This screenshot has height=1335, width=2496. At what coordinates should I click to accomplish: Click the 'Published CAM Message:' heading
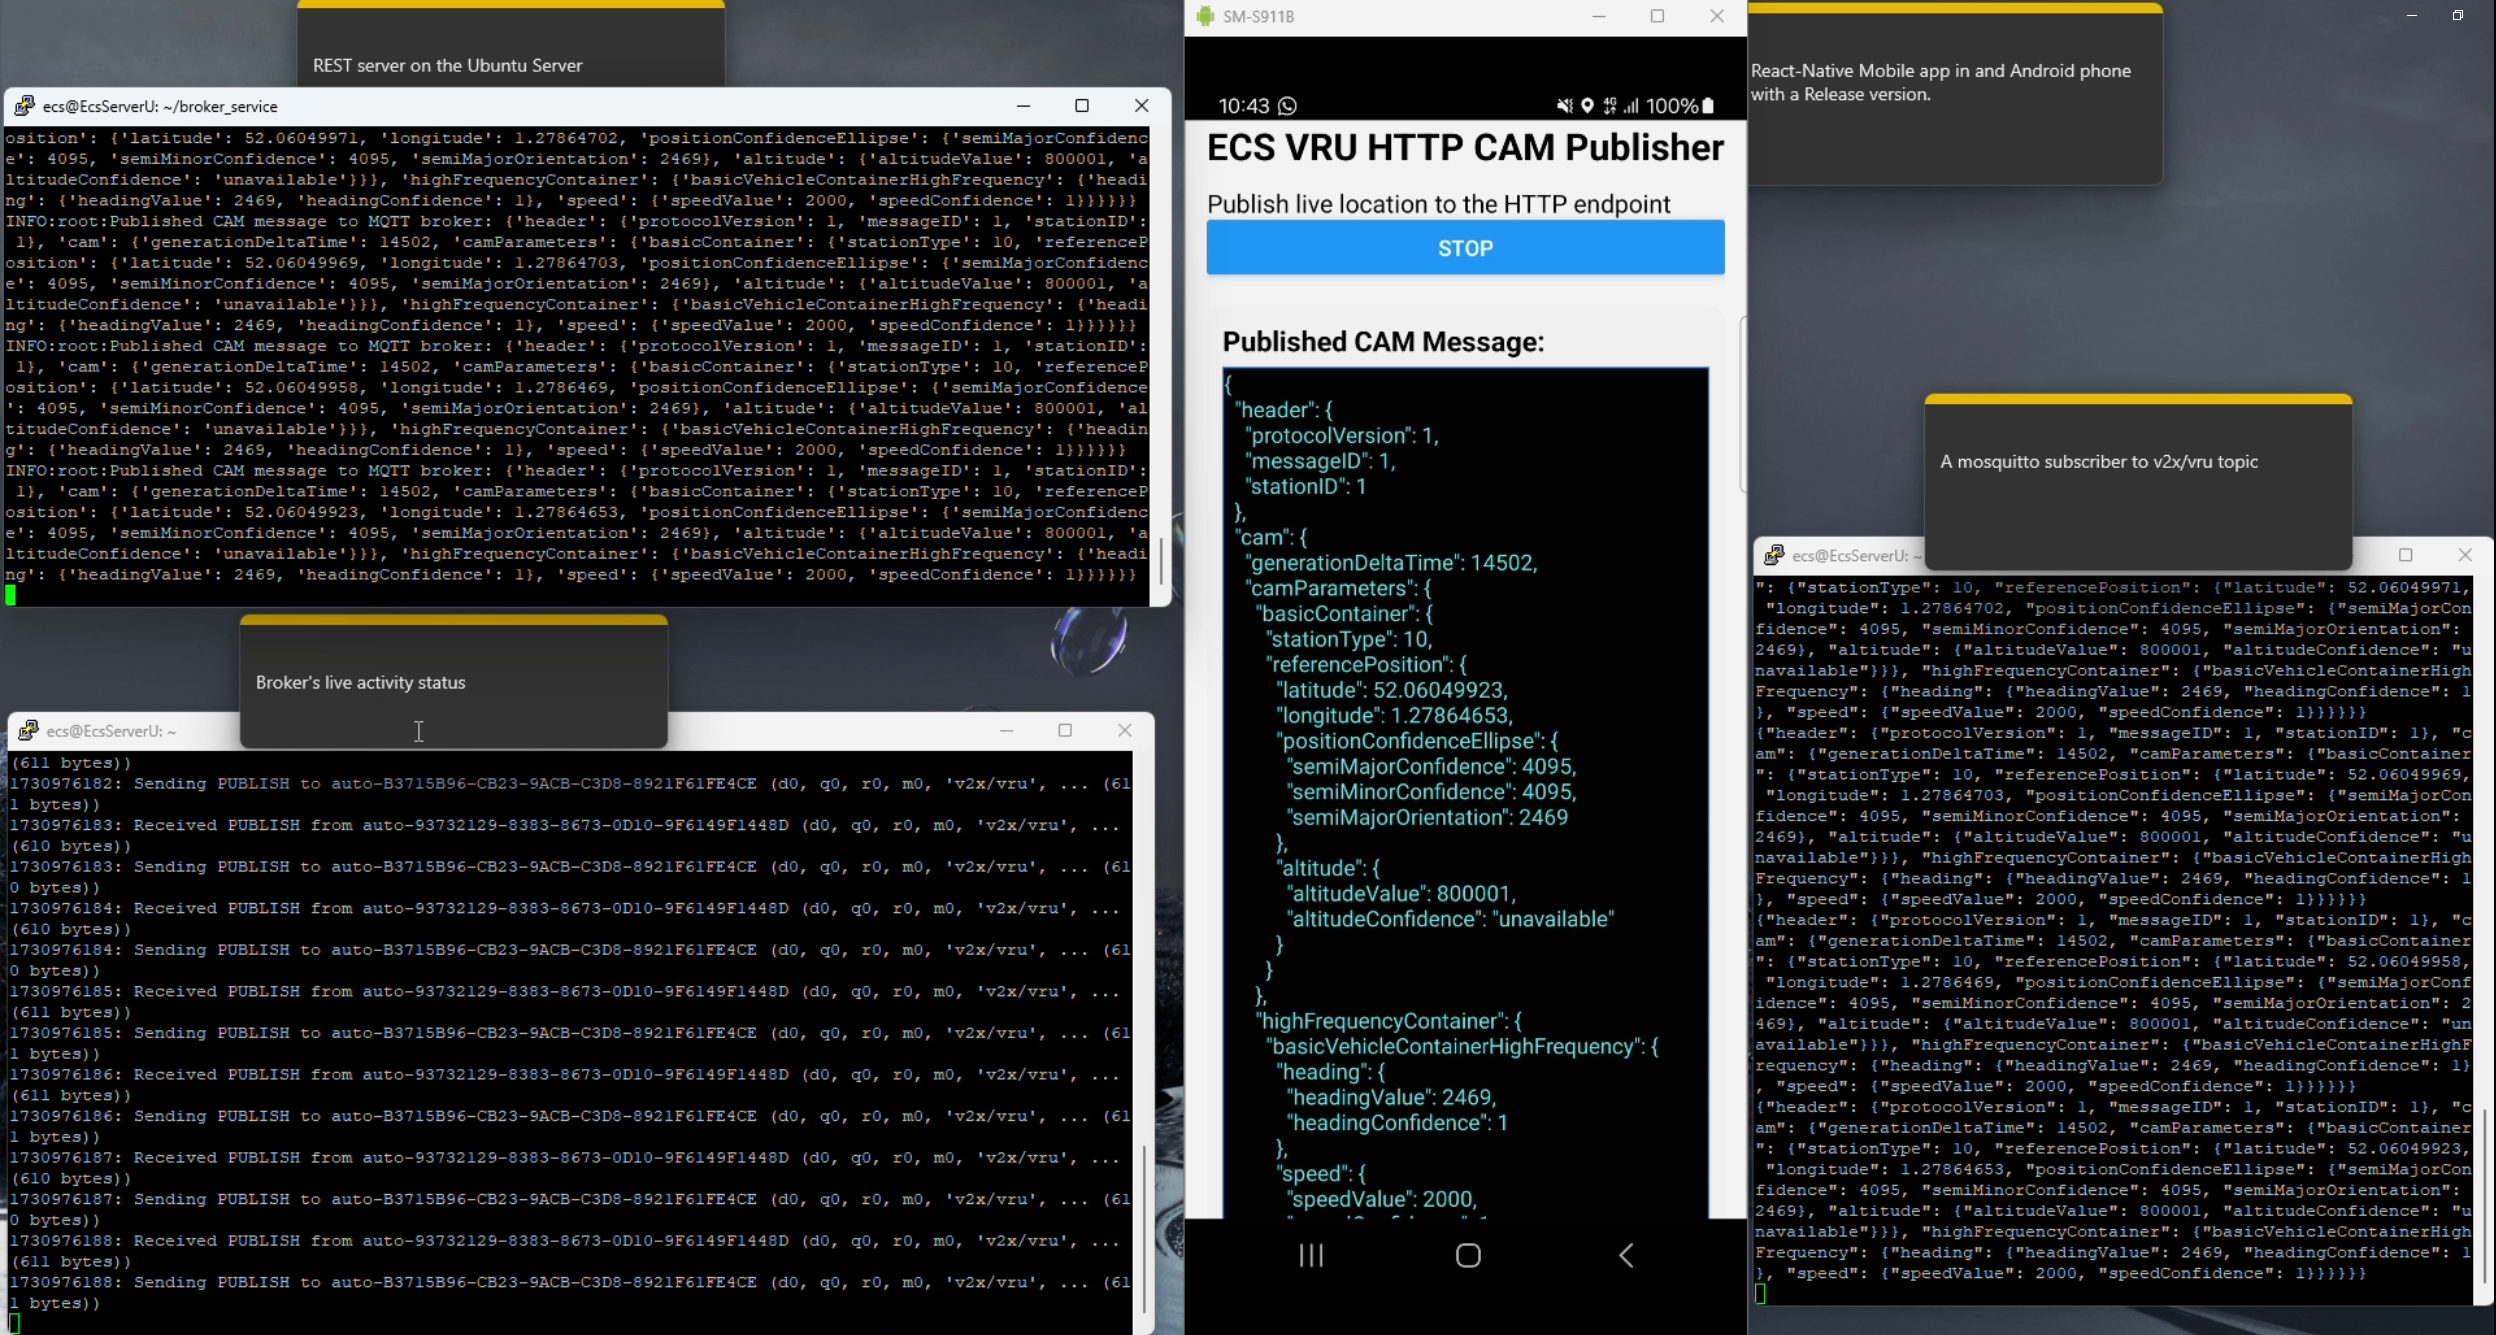(x=1383, y=342)
